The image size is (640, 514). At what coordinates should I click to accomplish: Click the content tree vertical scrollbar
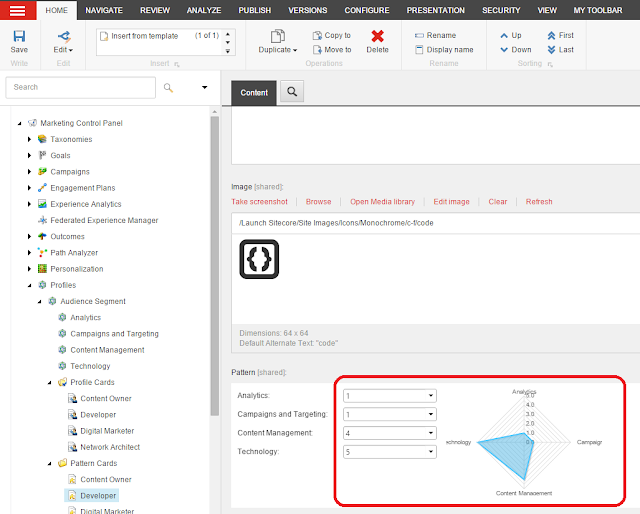pyautogui.click(x=215, y=265)
